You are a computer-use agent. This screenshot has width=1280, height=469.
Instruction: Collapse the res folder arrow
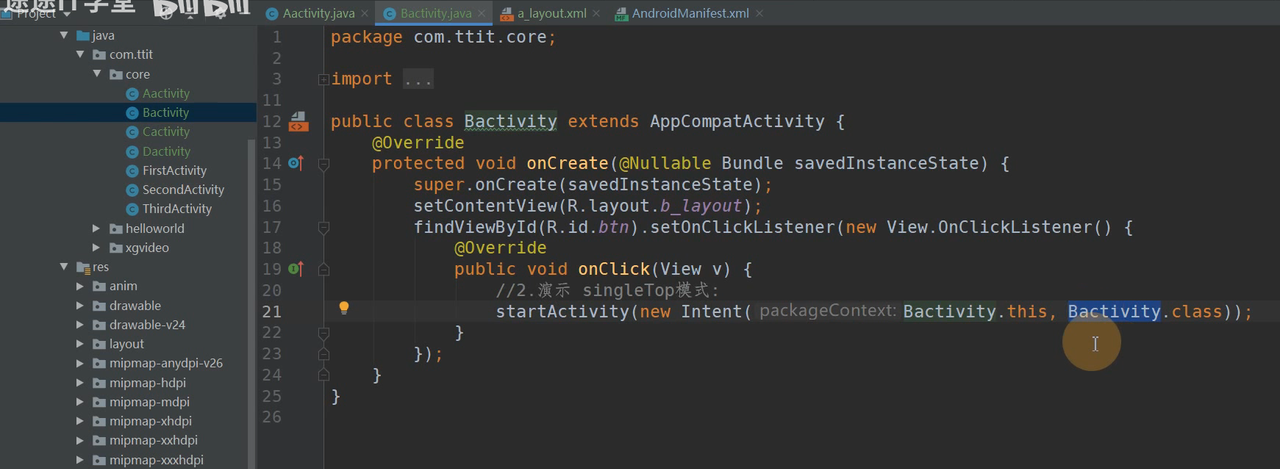pos(64,267)
